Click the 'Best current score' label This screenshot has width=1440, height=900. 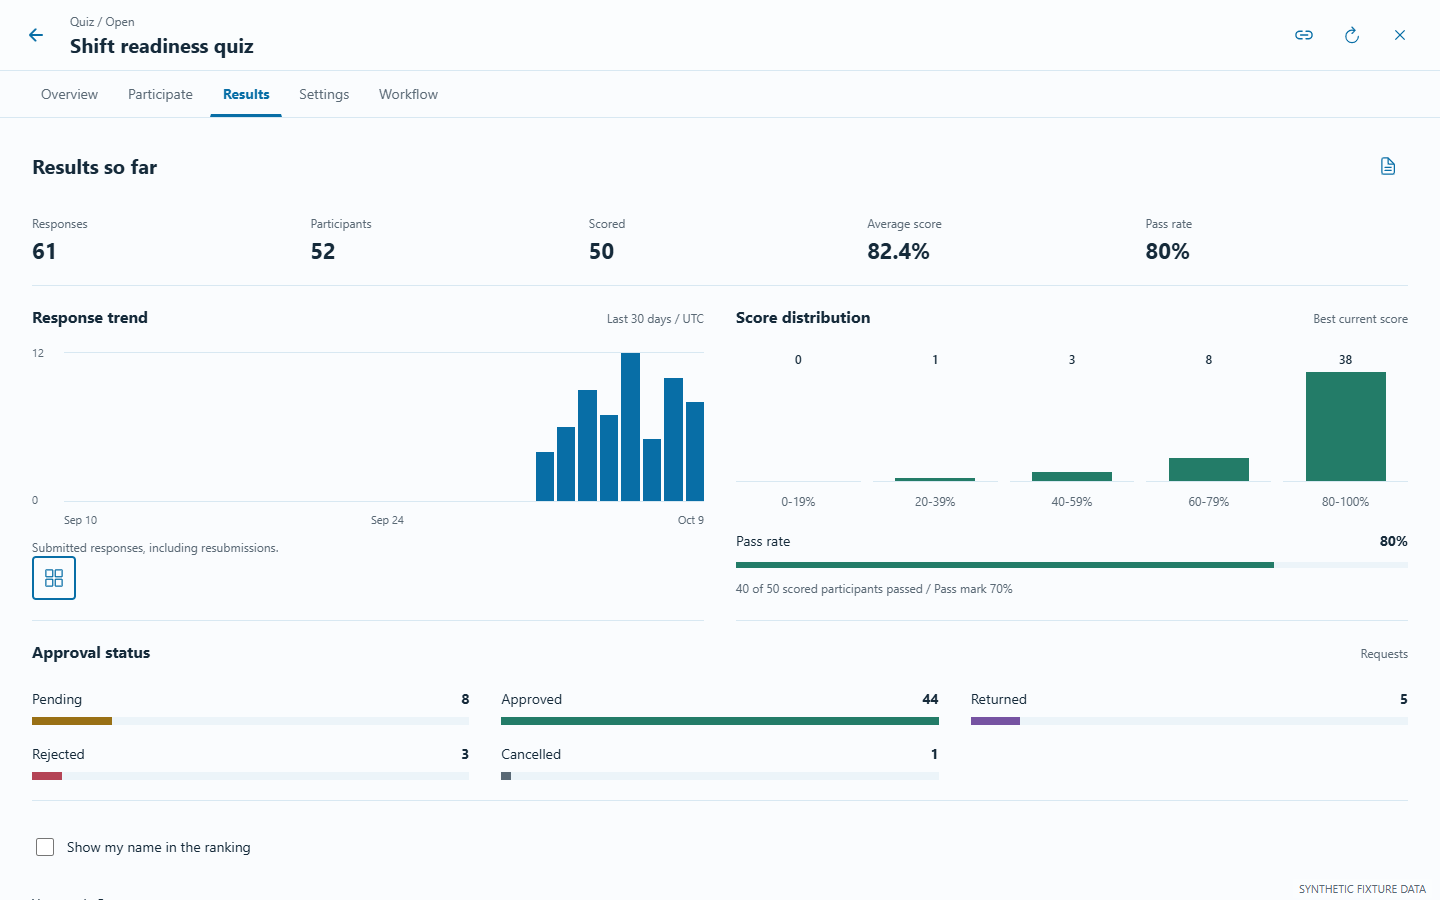pos(1360,319)
